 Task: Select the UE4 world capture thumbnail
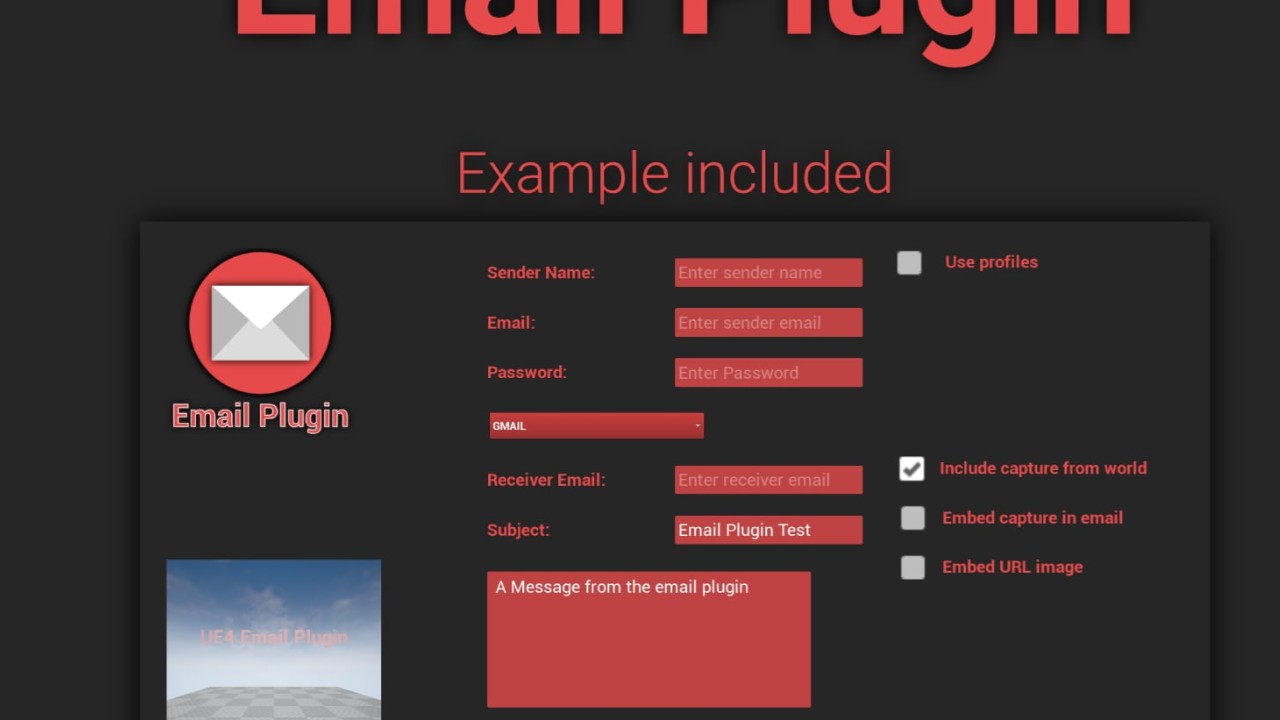[273, 639]
